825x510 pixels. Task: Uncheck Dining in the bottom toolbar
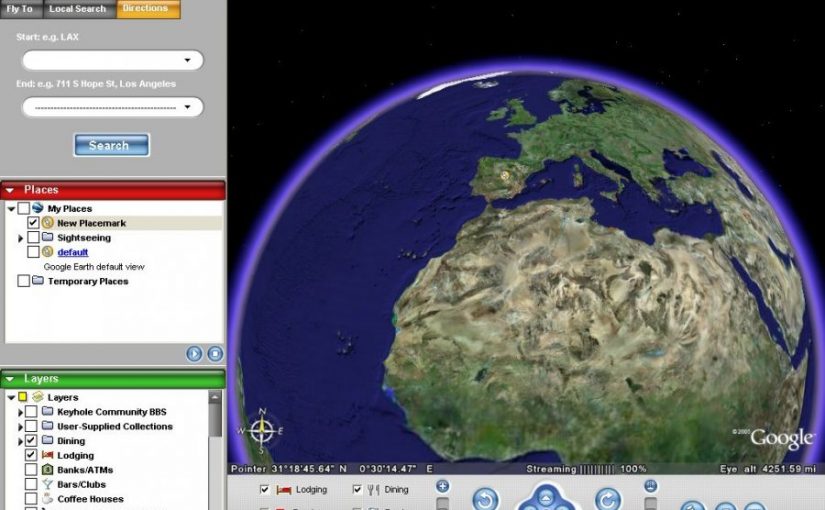pos(357,490)
